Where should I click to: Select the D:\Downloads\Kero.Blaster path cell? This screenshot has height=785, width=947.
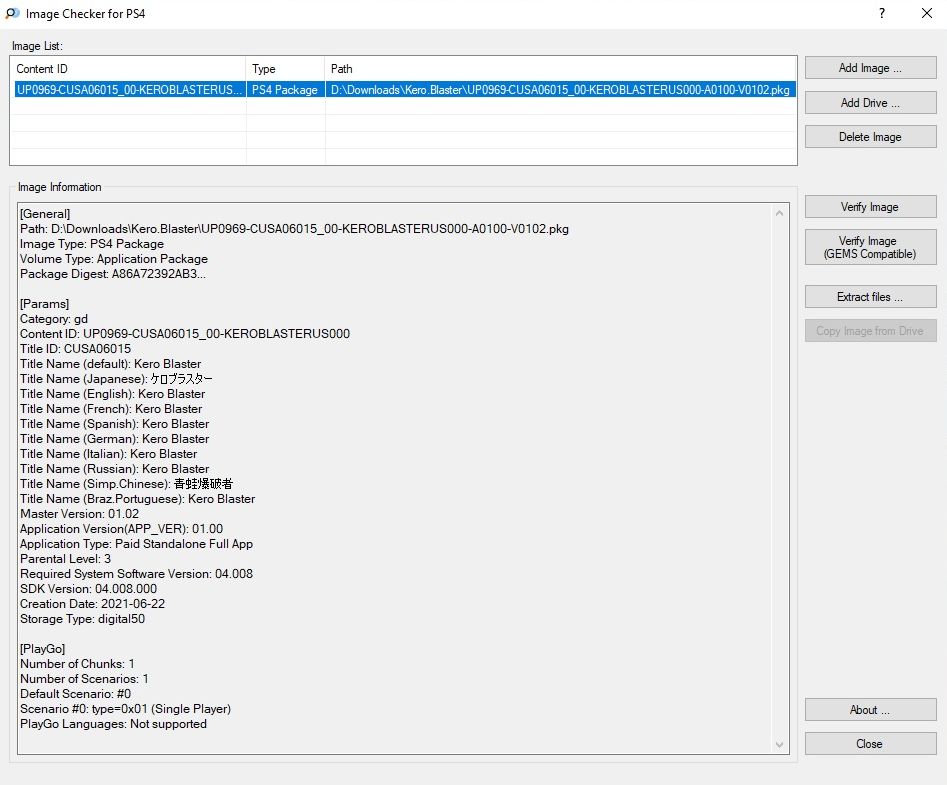[x=560, y=90]
